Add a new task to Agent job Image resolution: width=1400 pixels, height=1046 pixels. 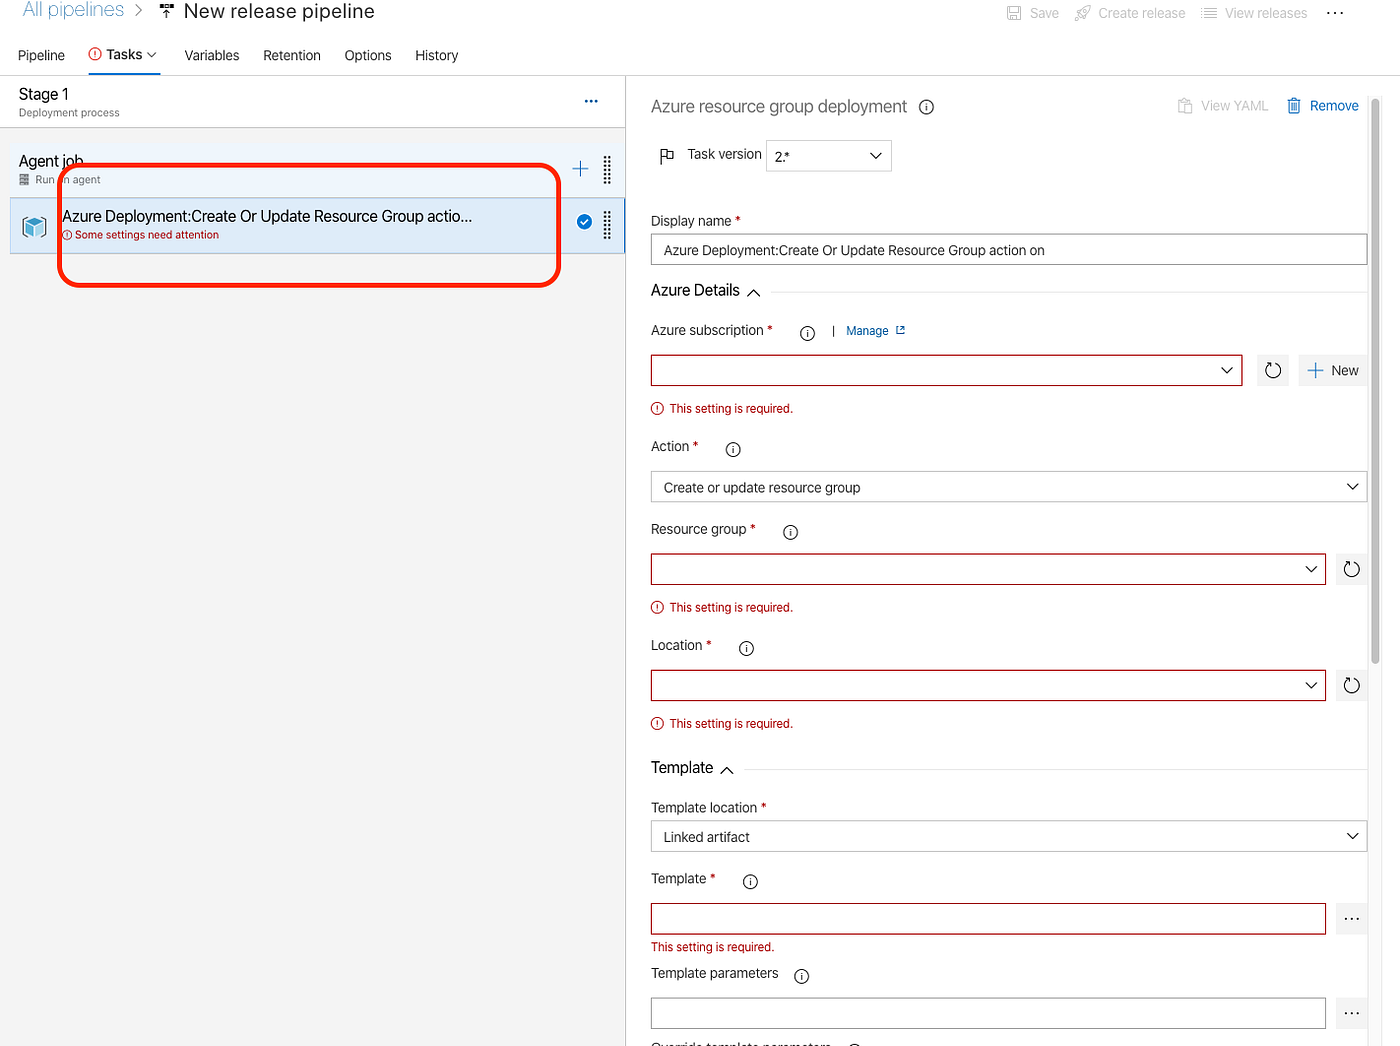580,168
